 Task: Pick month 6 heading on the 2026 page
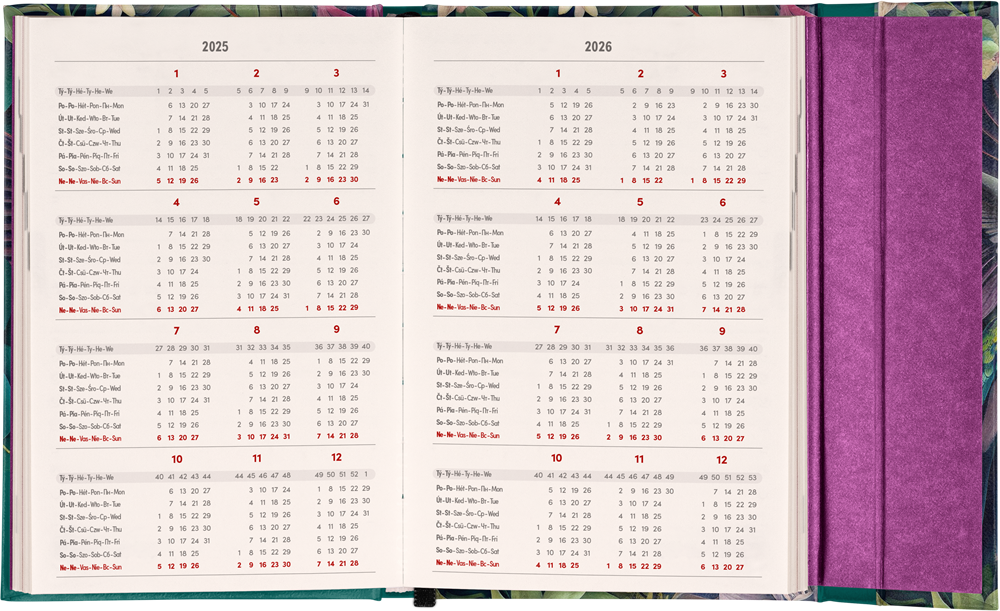tap(723, 203)
